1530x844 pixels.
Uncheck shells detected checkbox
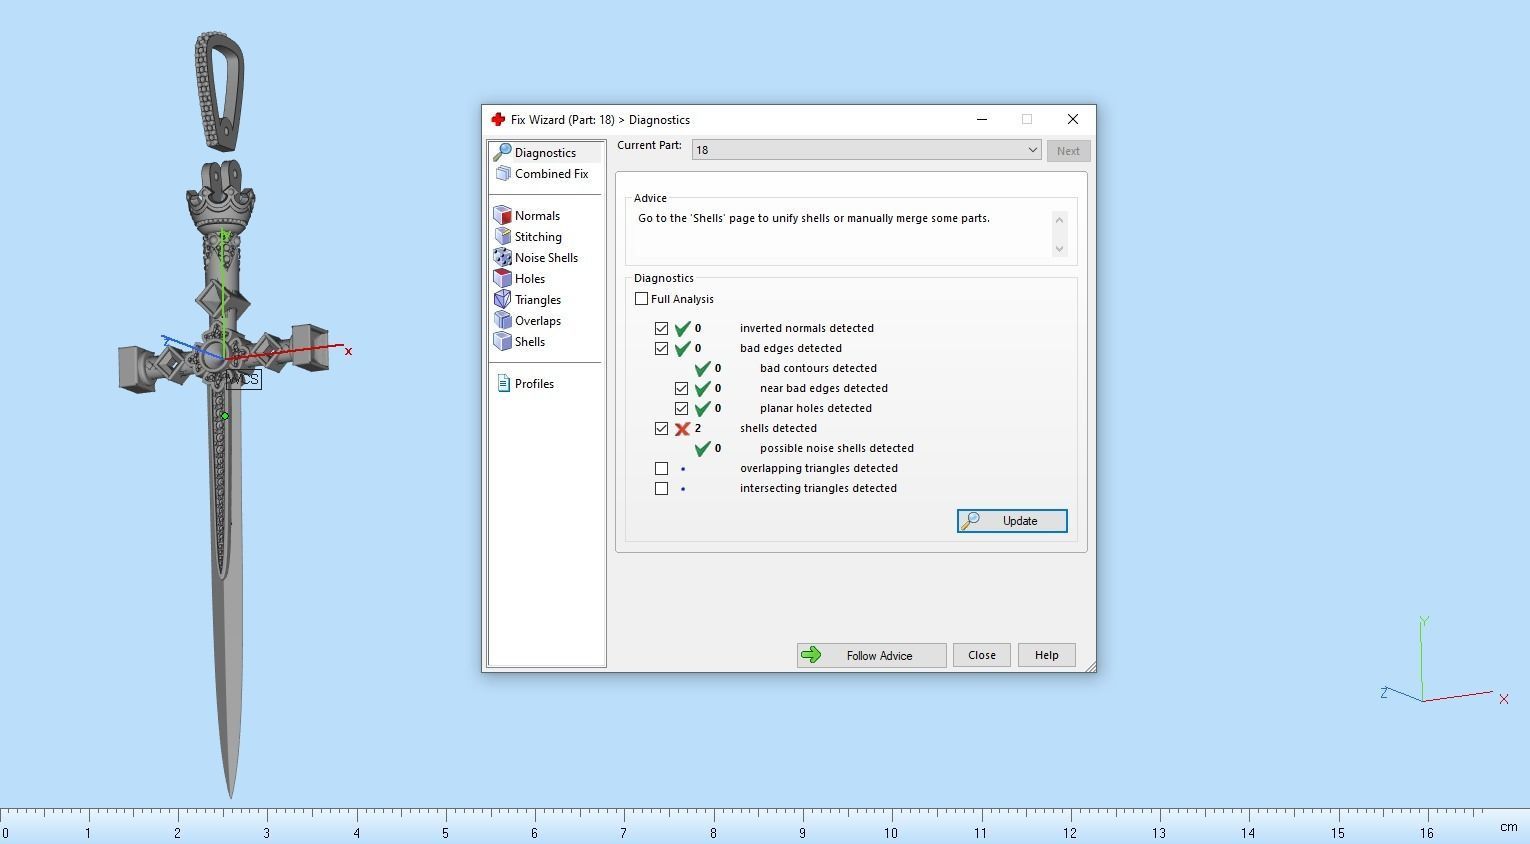(x=661, y=428)
